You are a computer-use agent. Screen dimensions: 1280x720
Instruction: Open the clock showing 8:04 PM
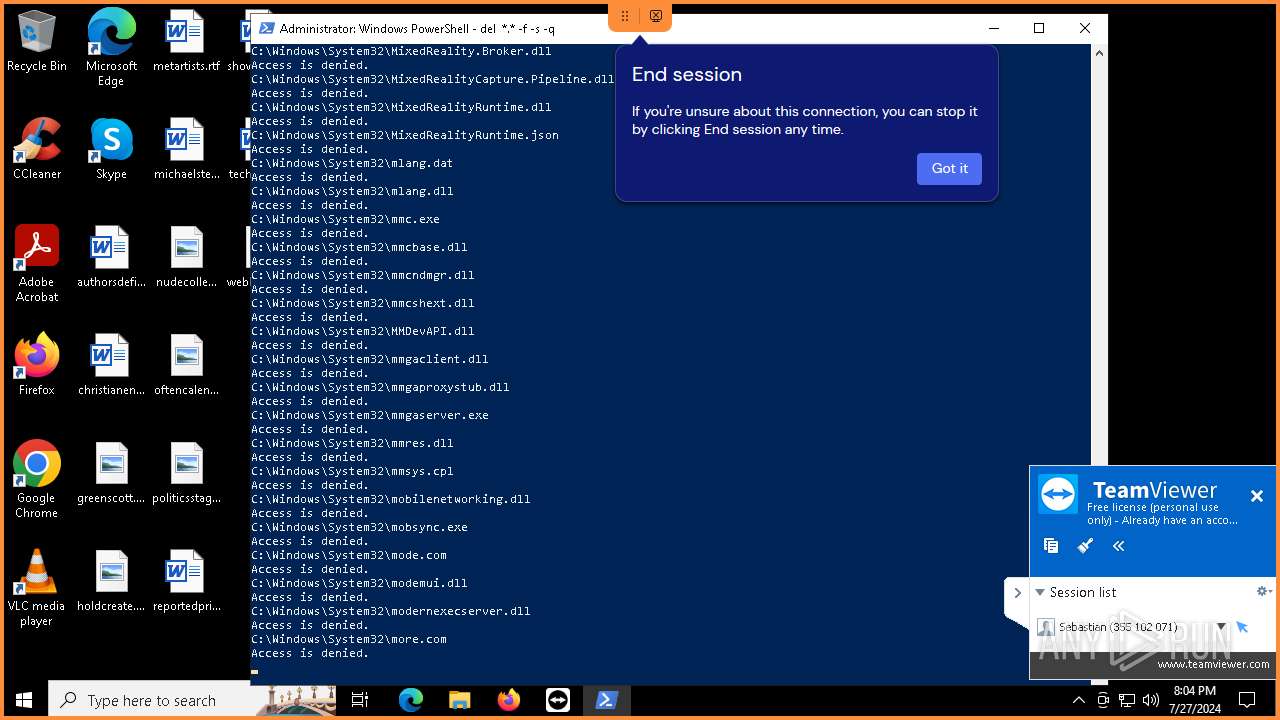tap(1194, 700)
